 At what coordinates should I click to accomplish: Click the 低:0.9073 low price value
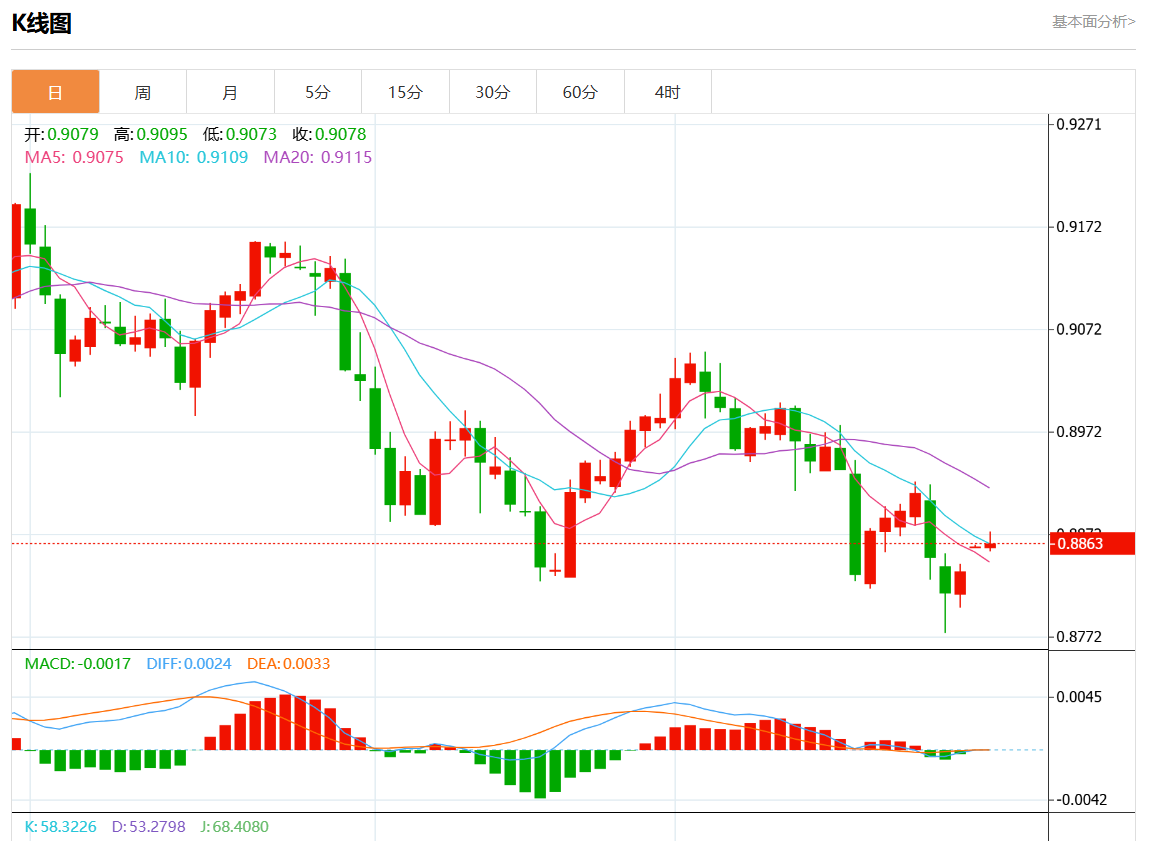[240, 134]
